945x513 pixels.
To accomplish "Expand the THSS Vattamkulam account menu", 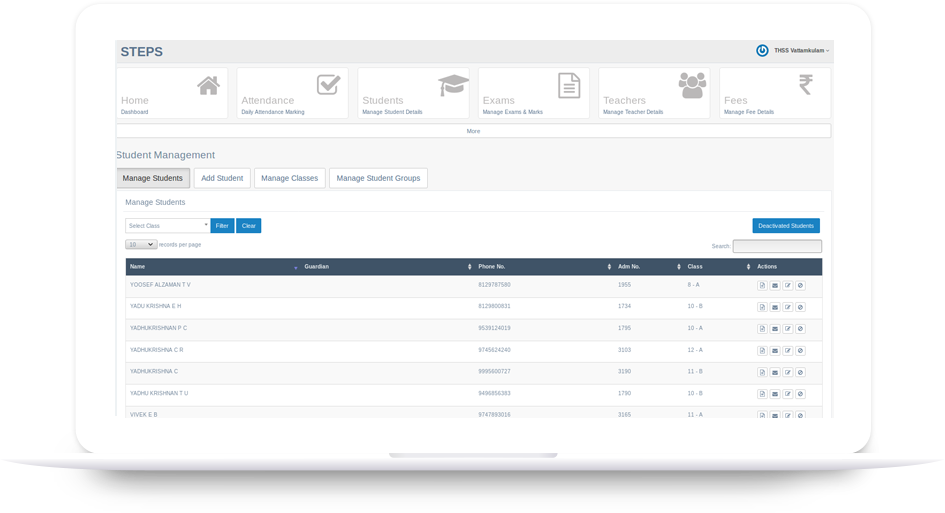I will pyautogui.click(x=801, y=51).
